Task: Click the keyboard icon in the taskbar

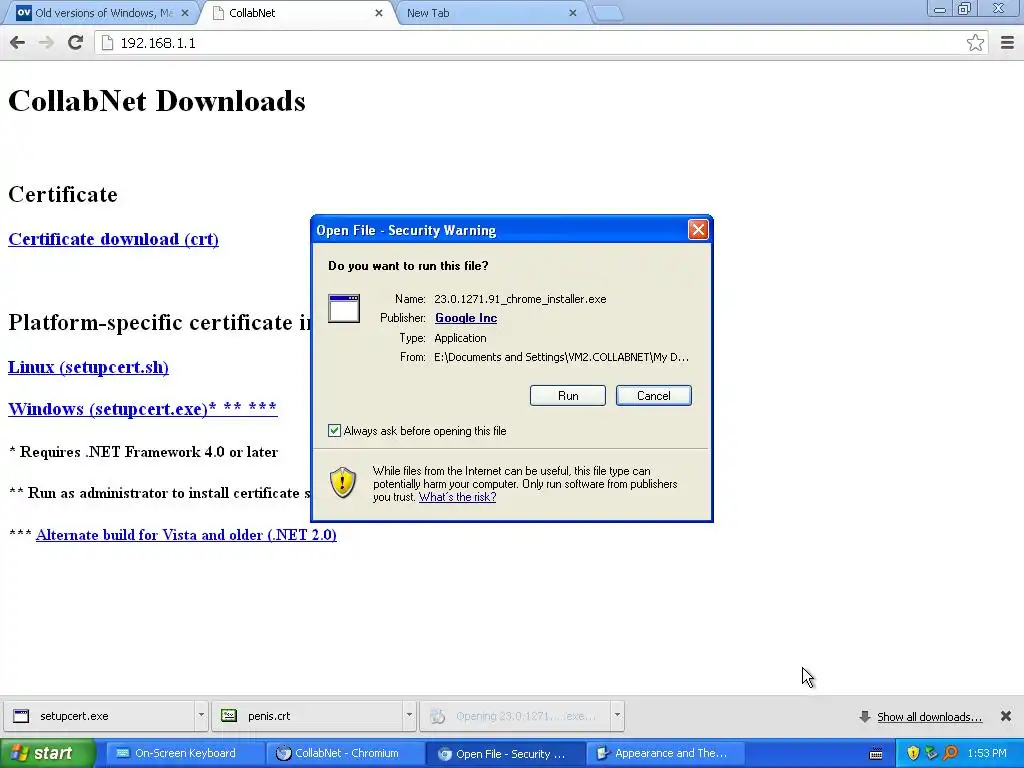Action: [x=876, y=754]
